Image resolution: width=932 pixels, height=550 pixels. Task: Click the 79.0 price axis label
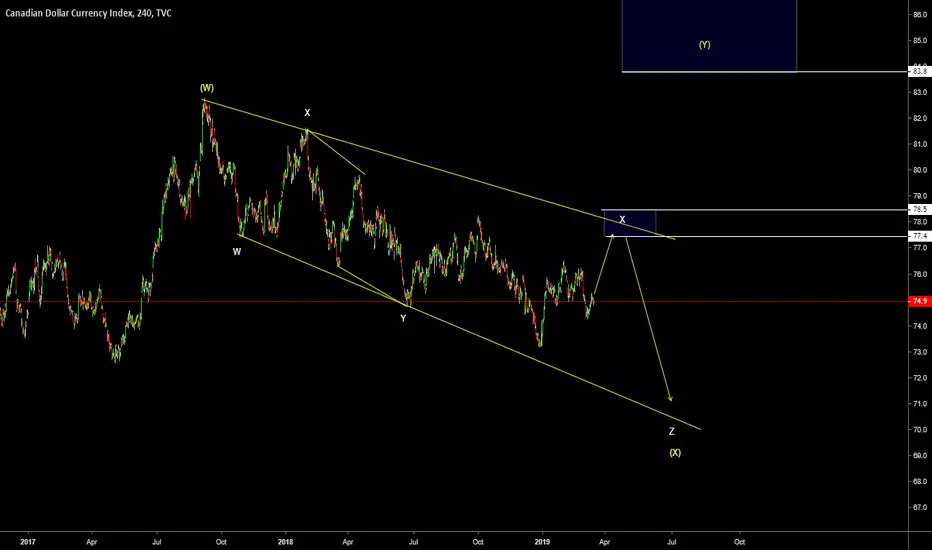(920, 196)
